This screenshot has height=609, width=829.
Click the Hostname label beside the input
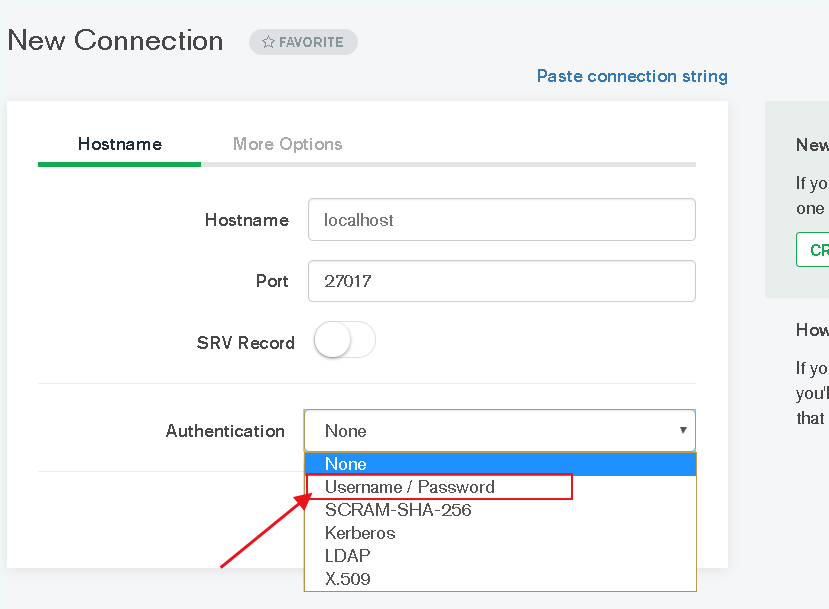pyautogui.click(x=246, y=220)
